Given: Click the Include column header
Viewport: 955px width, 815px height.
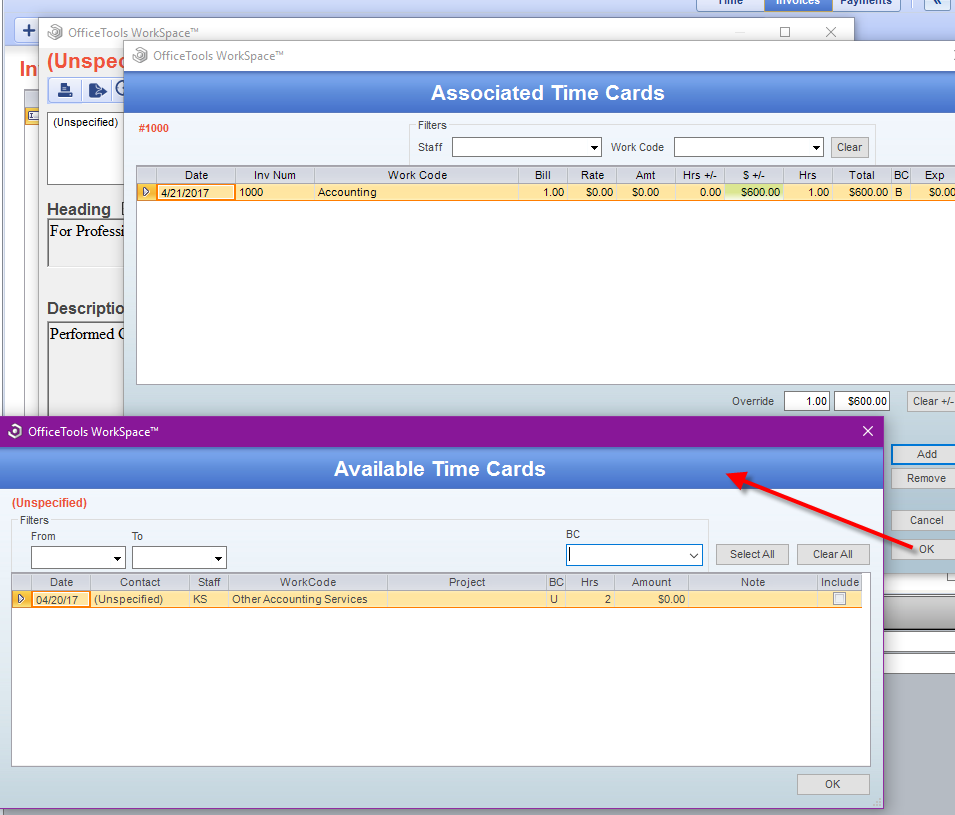Looking at the screenshot, I should (840, 582).
